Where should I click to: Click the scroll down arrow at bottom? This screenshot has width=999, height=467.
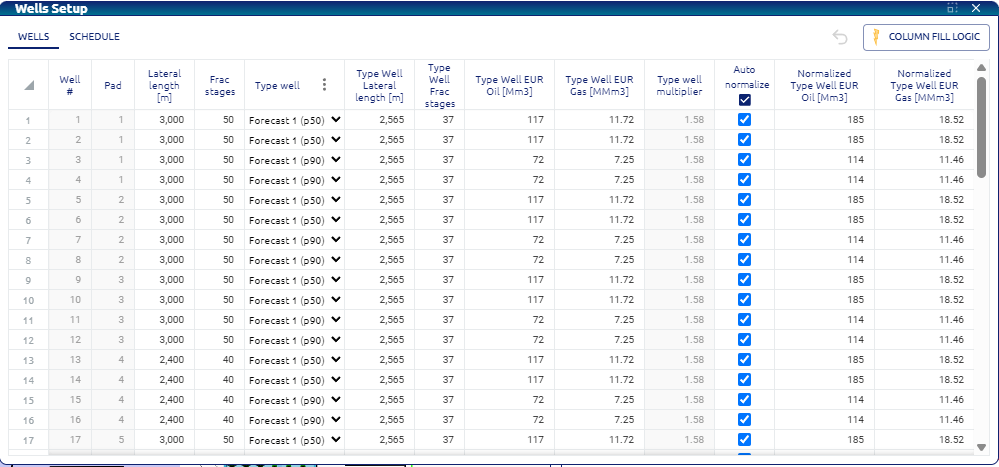point(982,447)
